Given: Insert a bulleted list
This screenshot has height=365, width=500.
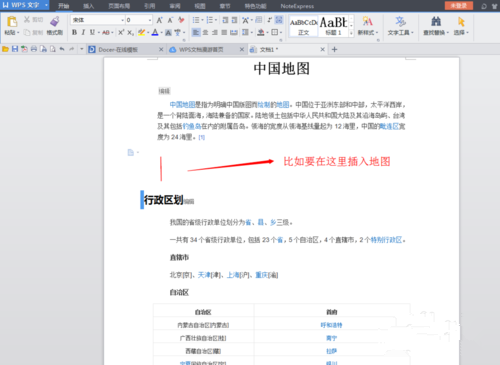Looking at the screenshot, I should pos(196,20).
